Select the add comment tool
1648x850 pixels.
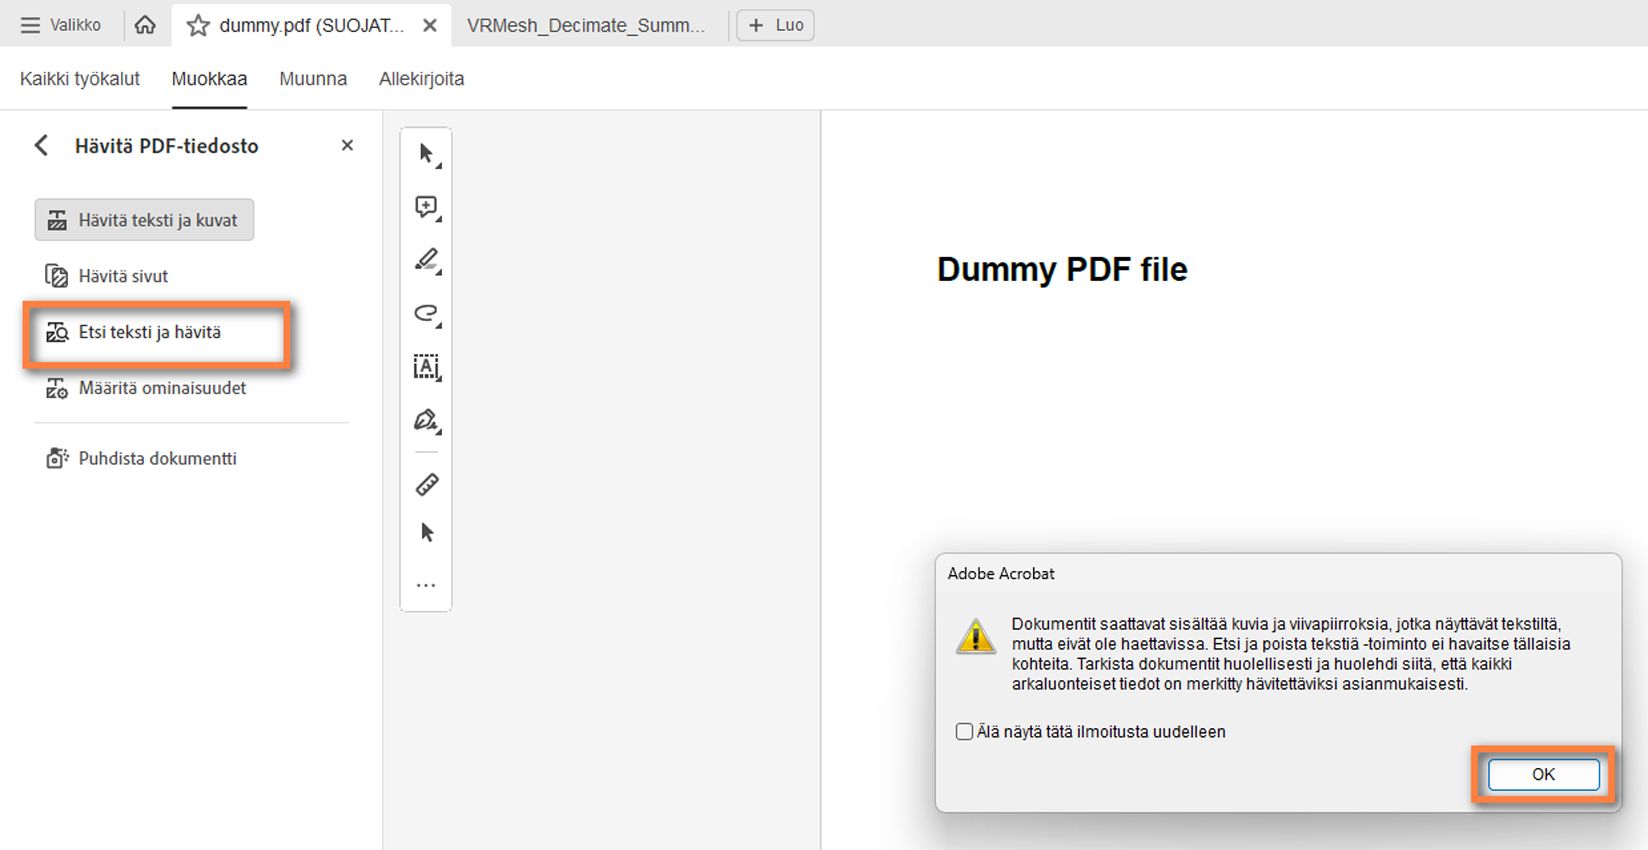coord(427,208)
